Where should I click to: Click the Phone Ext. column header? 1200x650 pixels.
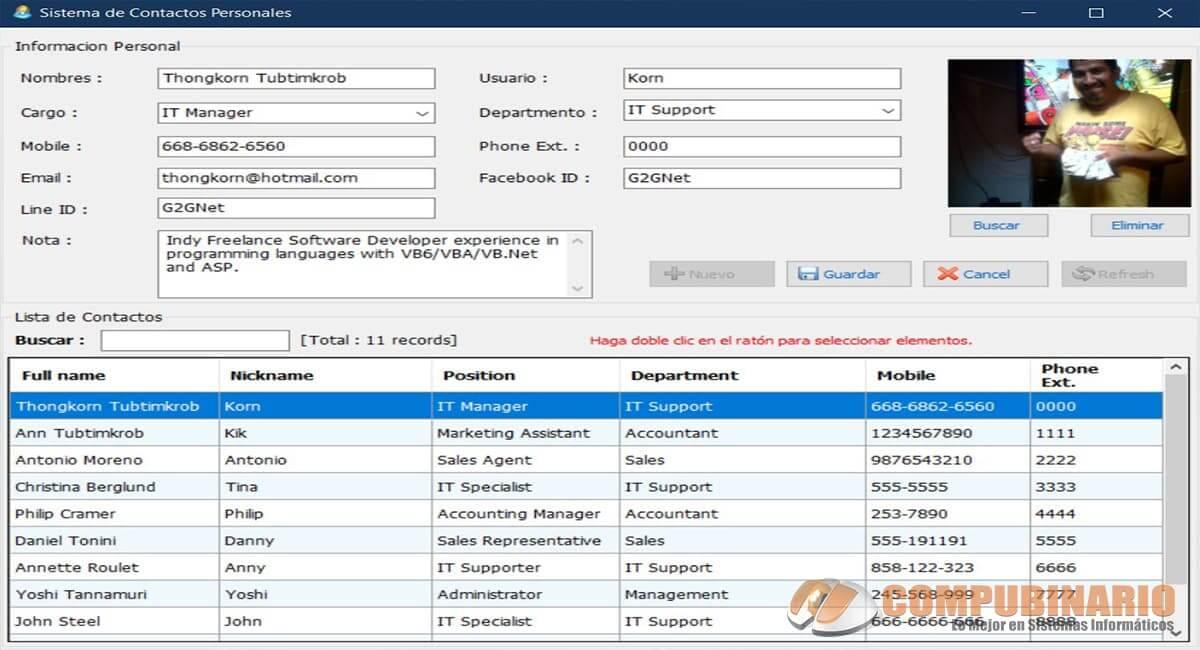coord(1096,376)
